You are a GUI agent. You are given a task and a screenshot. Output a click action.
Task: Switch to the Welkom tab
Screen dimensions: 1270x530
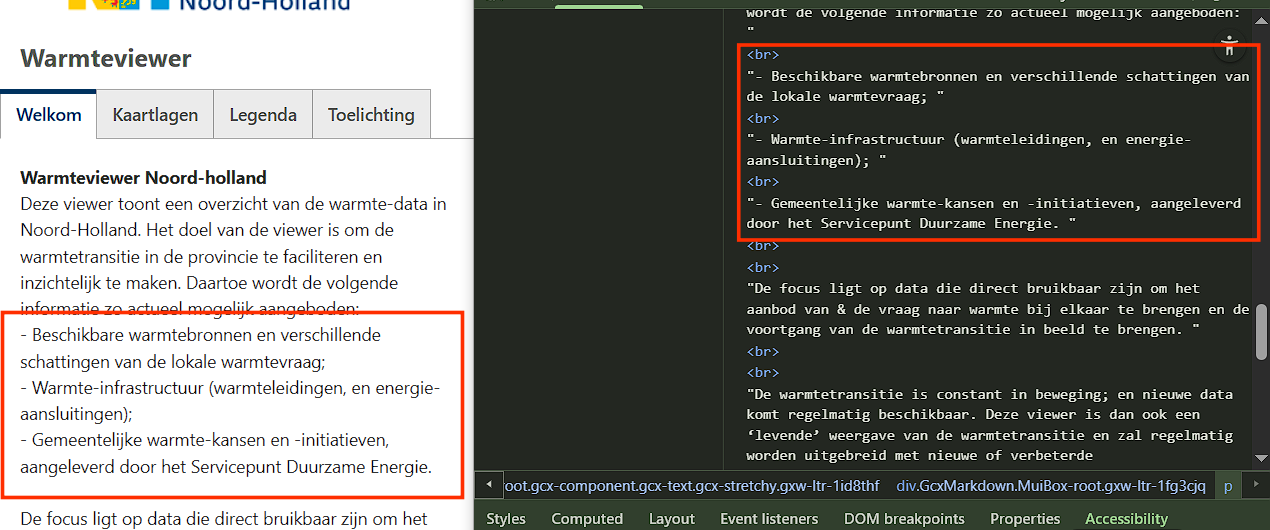[x=49, y=115]
